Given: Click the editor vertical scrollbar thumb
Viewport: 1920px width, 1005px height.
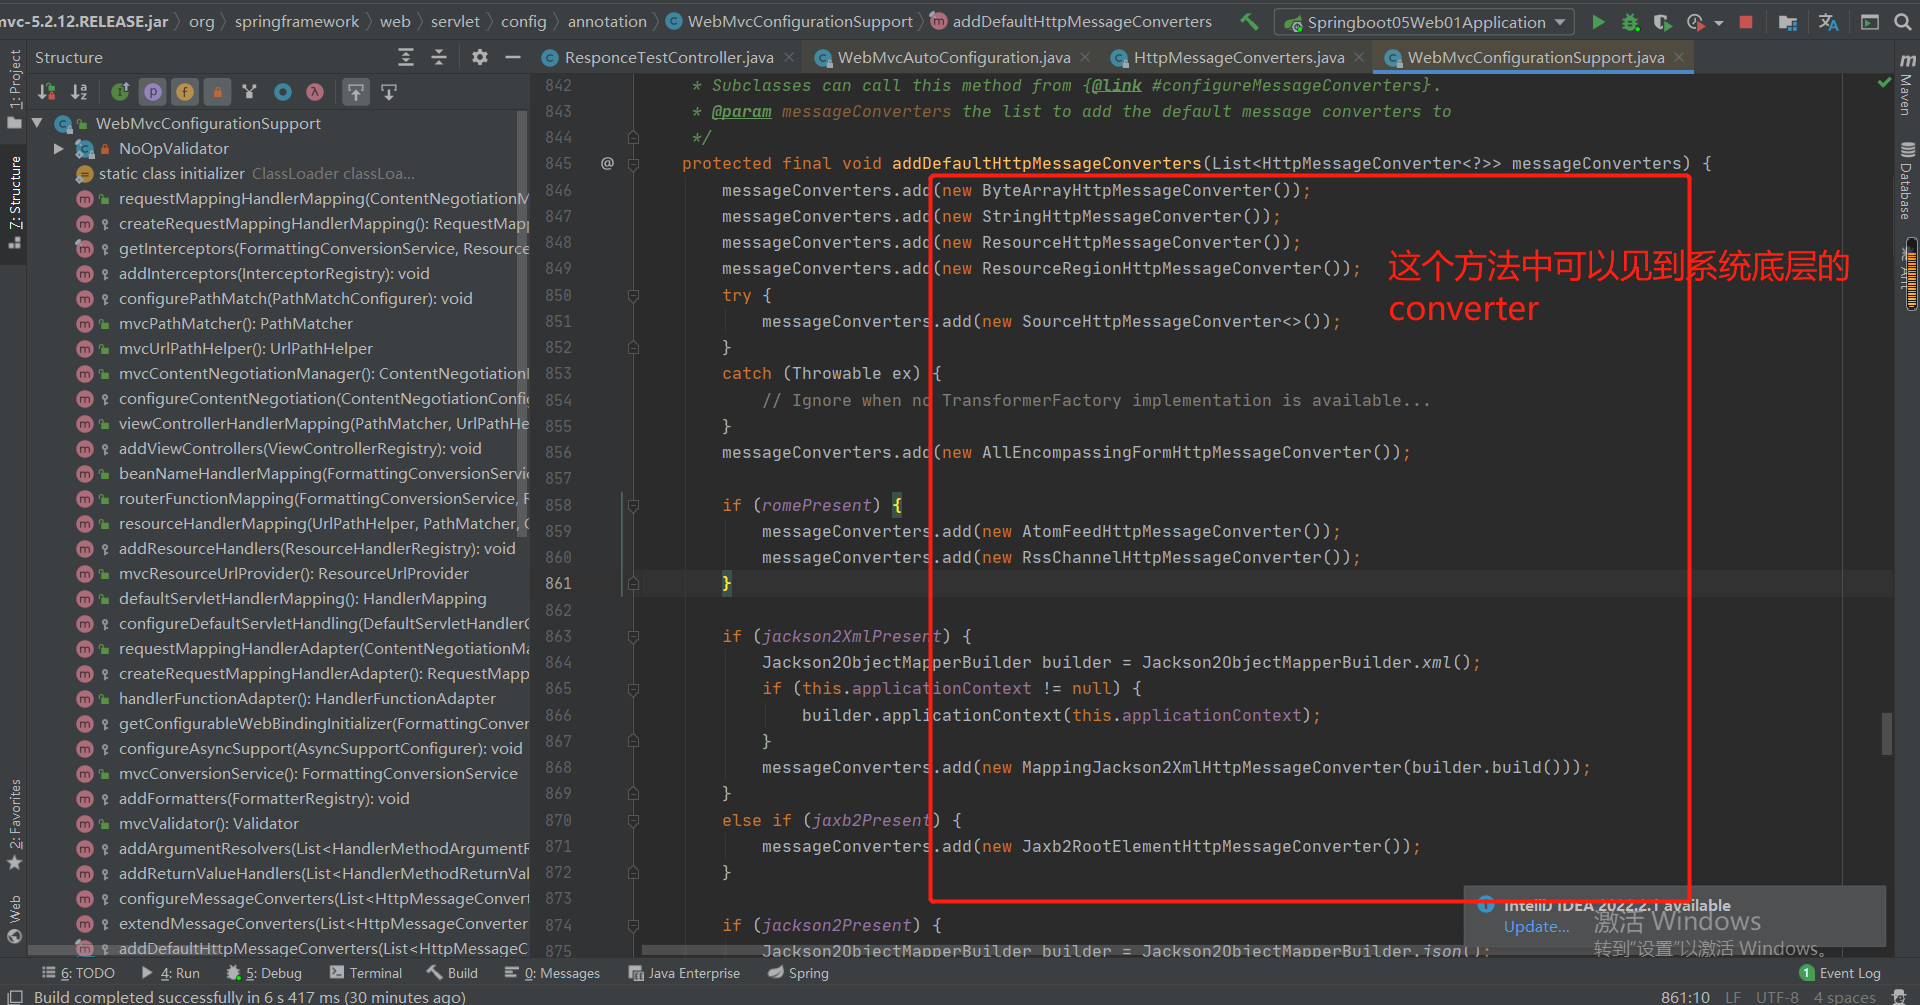Looking at the screenshot, I should click(1886, 733).
